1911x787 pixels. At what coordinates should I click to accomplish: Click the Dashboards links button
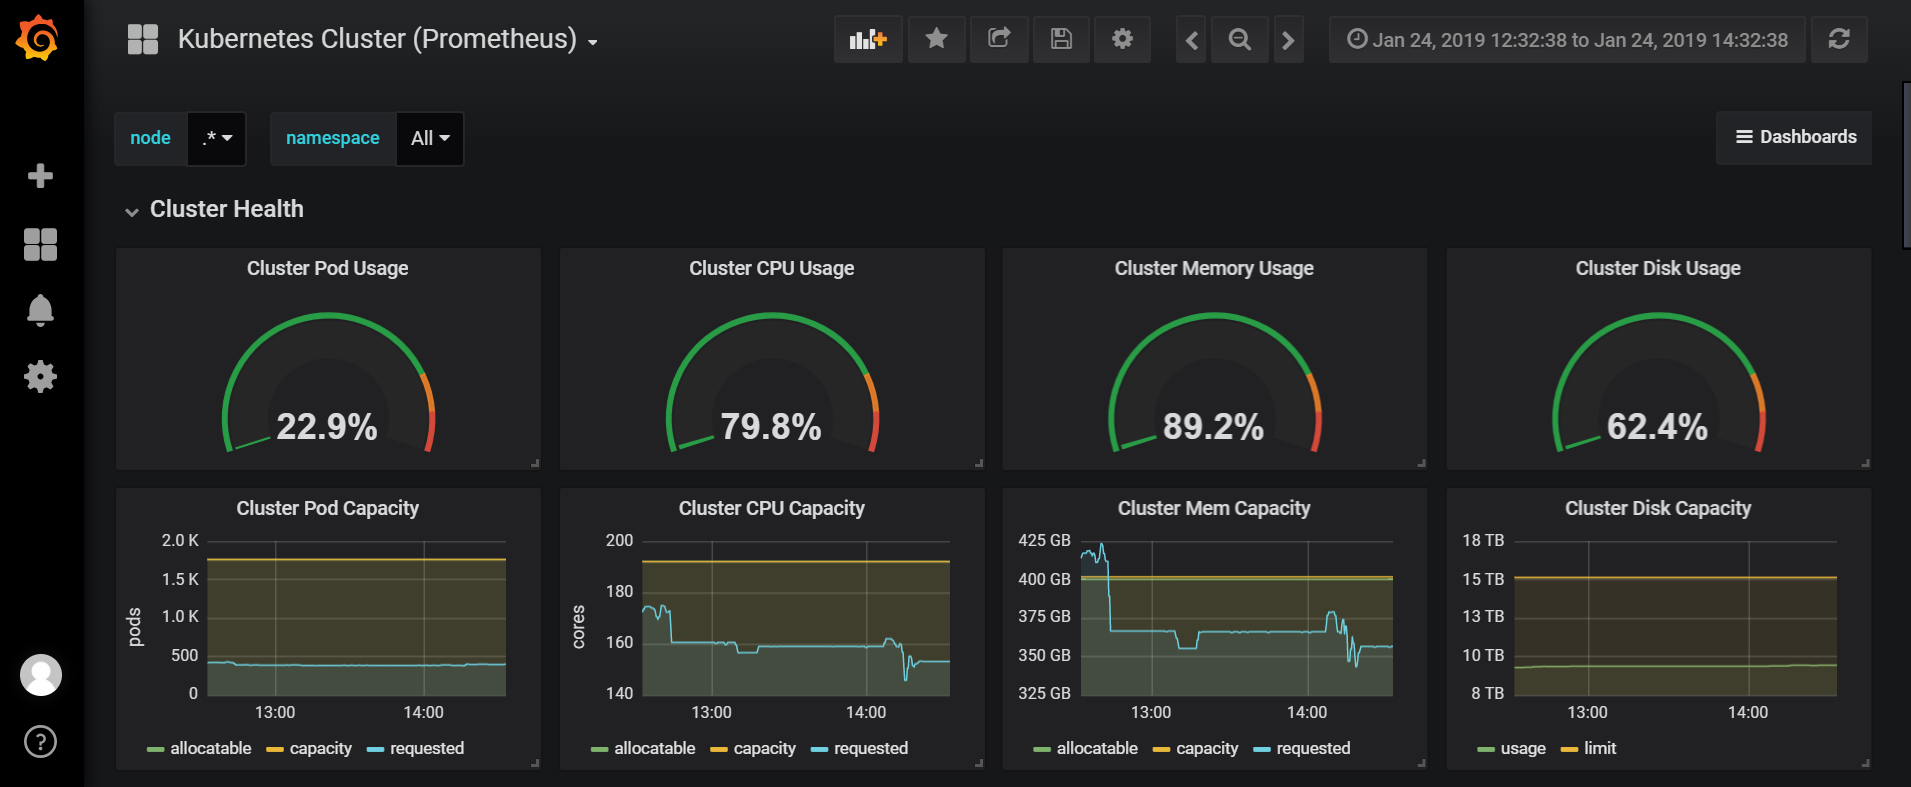1795,137
